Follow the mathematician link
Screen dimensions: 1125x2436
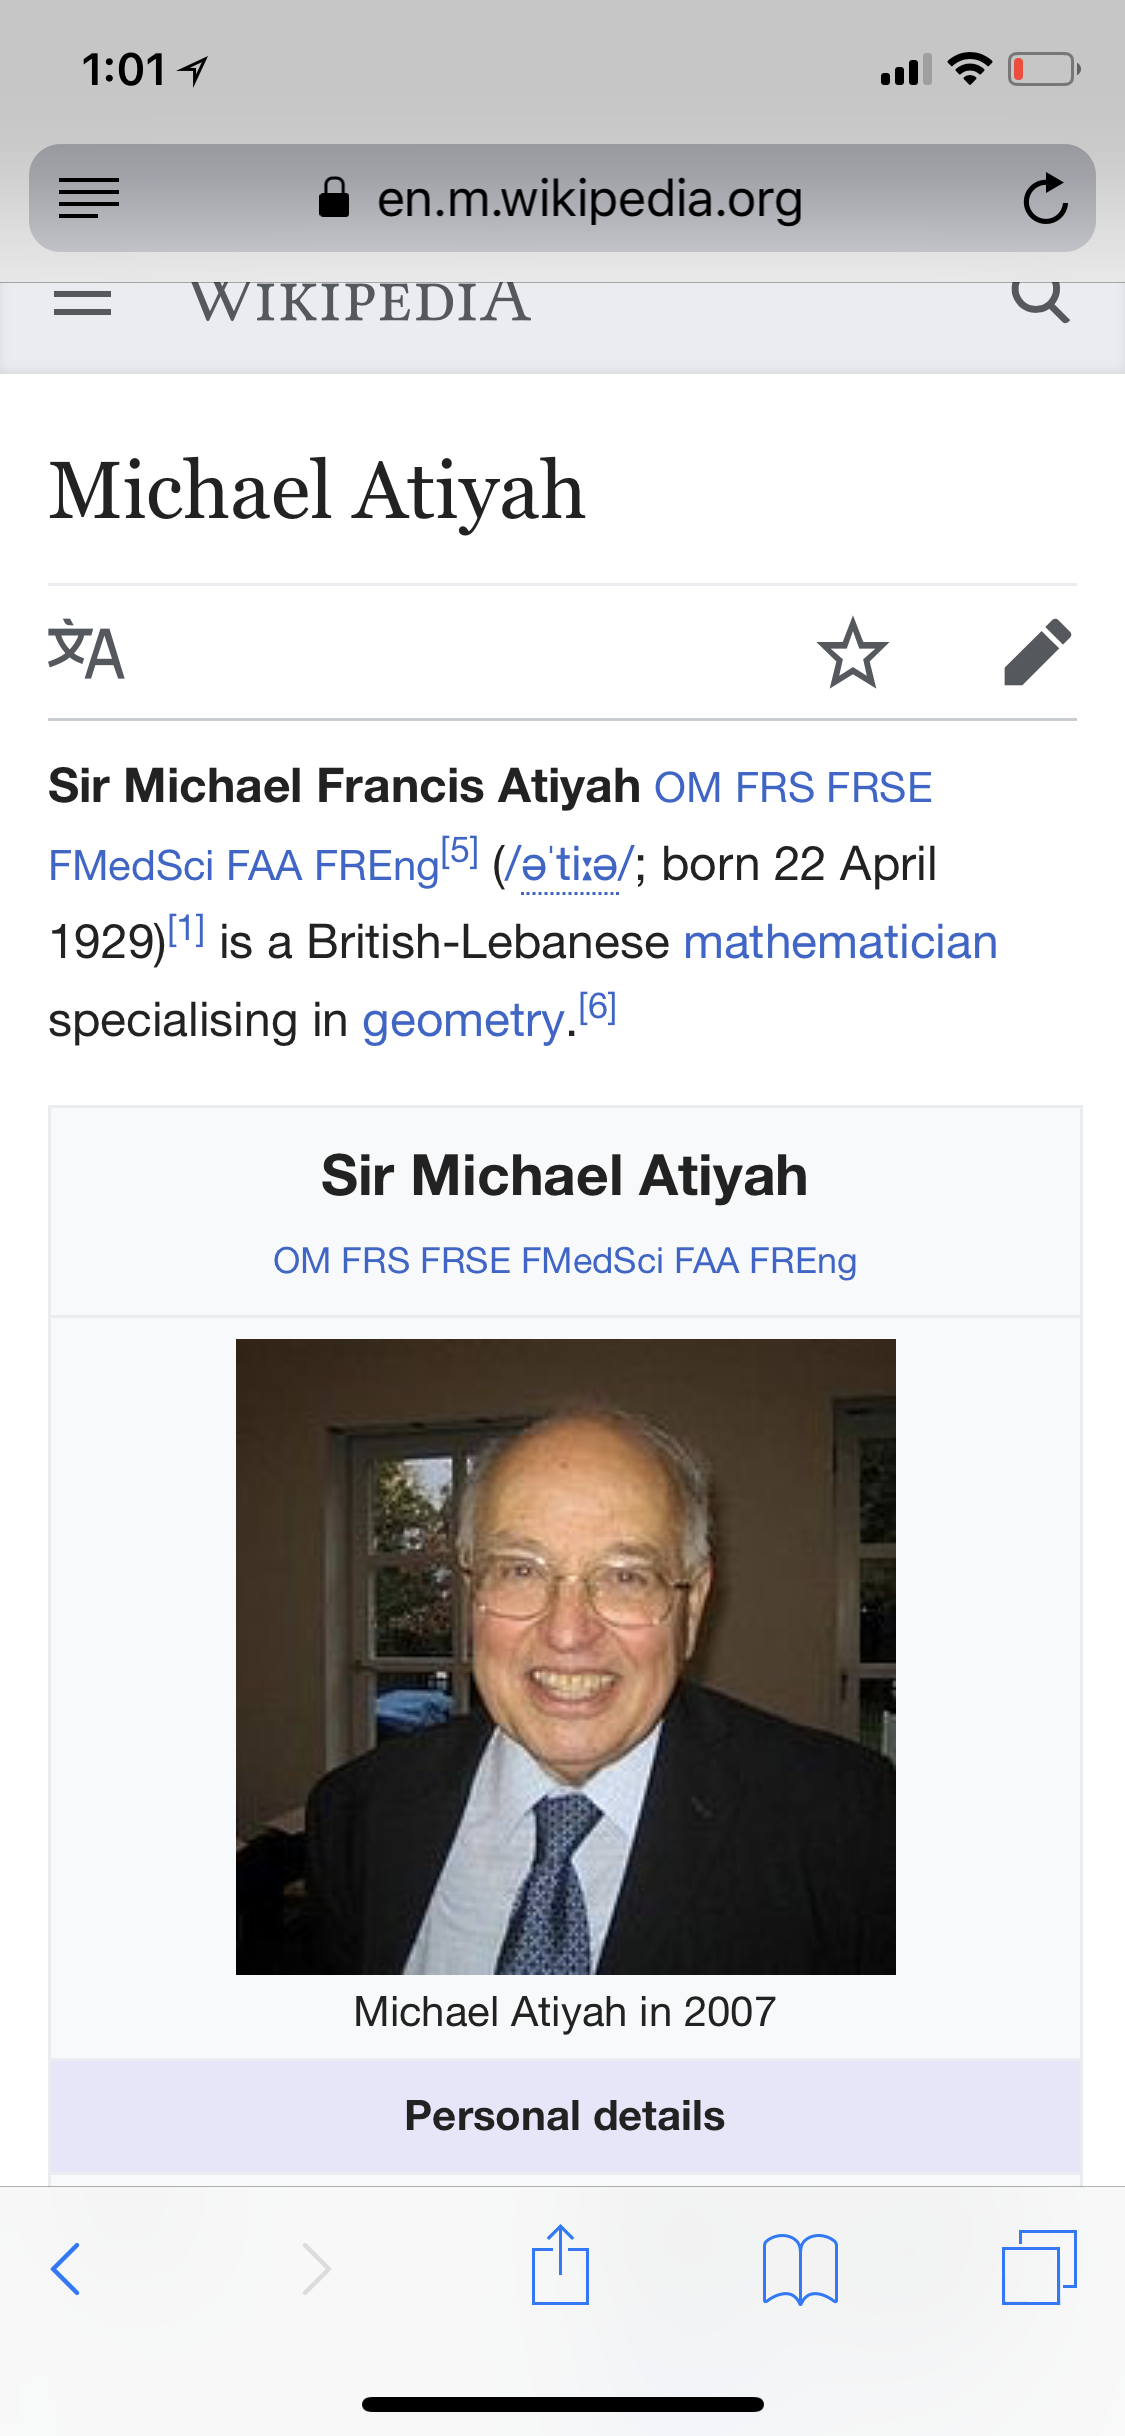[840, 942]
